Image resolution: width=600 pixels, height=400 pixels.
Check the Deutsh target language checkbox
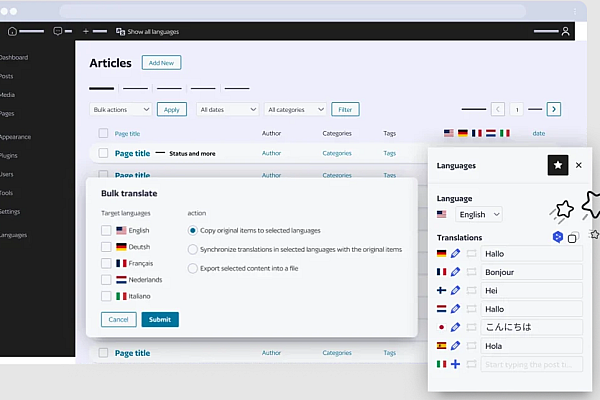click(107, 247)
